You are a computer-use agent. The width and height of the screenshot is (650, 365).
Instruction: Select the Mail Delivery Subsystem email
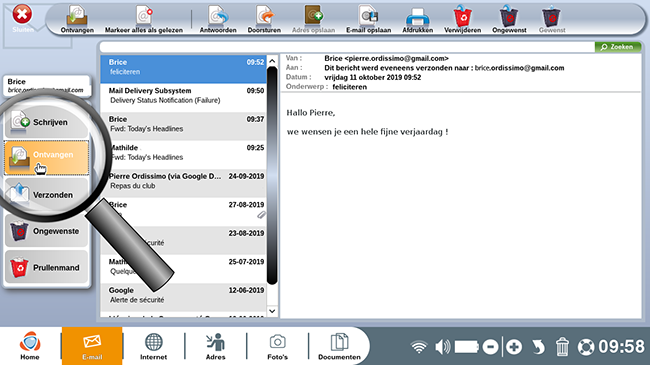point(183,95)
